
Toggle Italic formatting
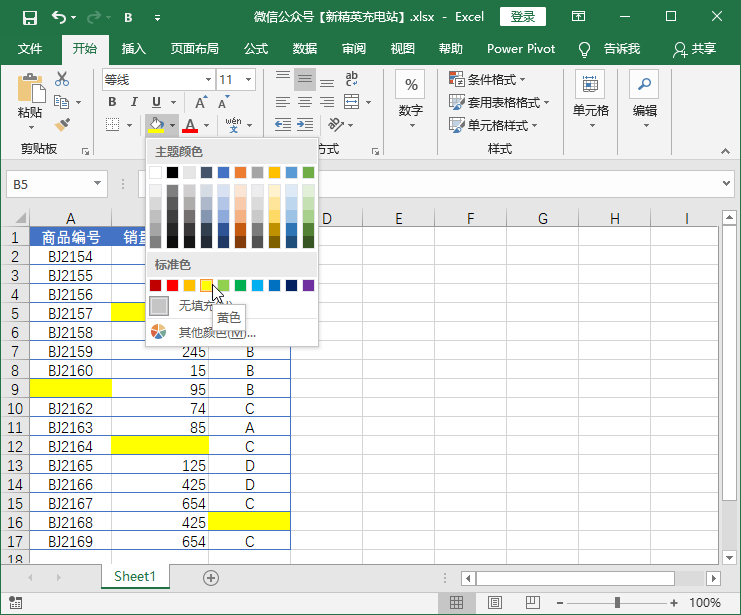point(134,102)
